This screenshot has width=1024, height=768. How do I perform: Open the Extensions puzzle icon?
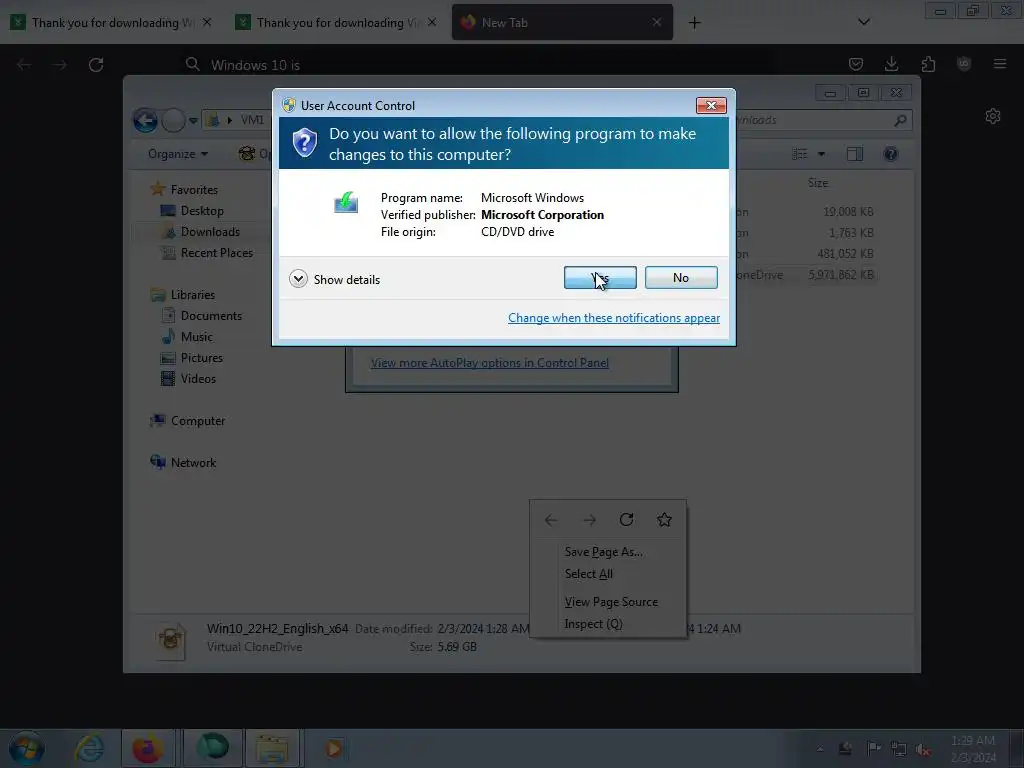pyautogui.click(x=928, y=64)
